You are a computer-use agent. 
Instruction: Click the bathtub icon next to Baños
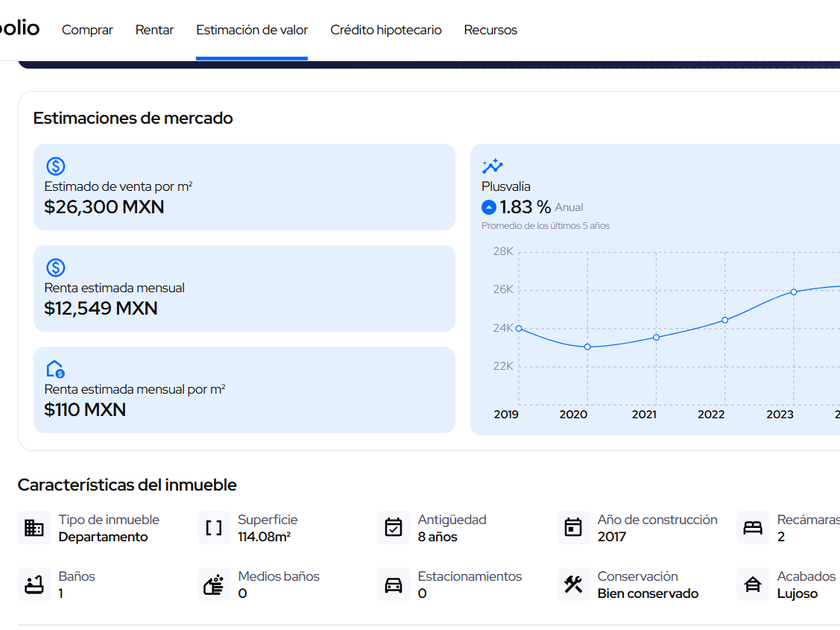34,584
